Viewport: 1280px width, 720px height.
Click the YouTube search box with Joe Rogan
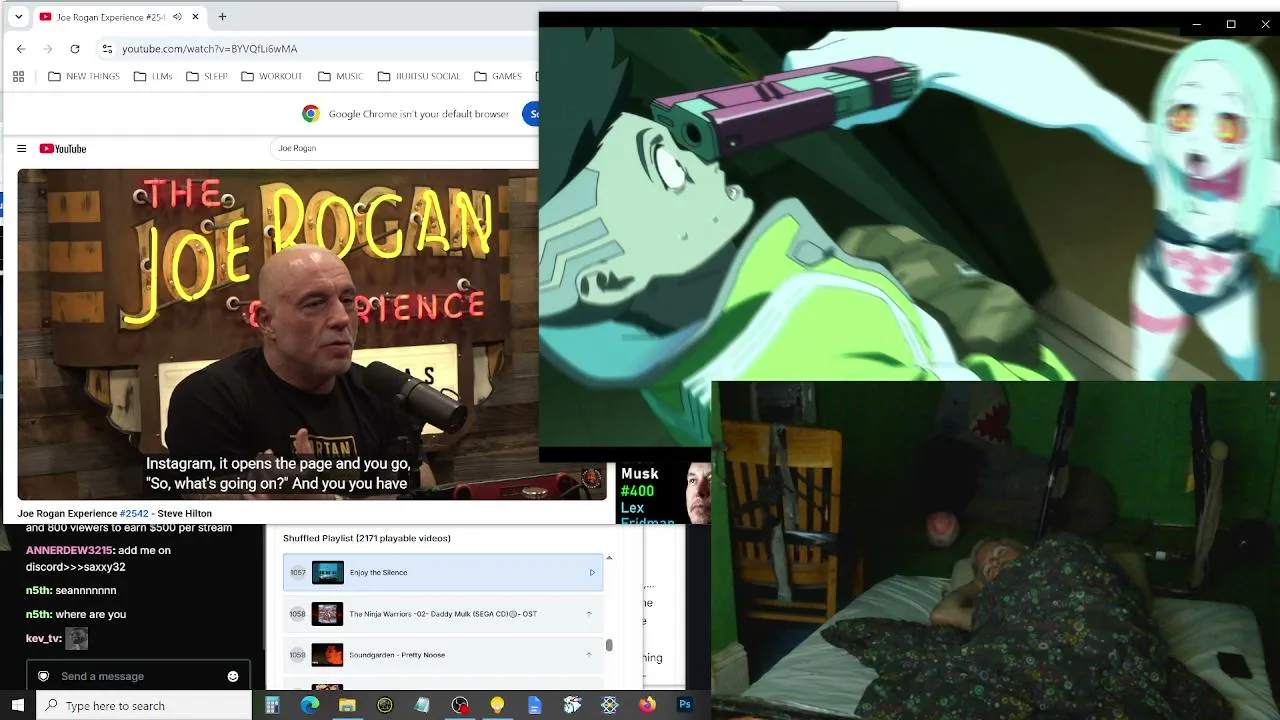click(405, 148)
